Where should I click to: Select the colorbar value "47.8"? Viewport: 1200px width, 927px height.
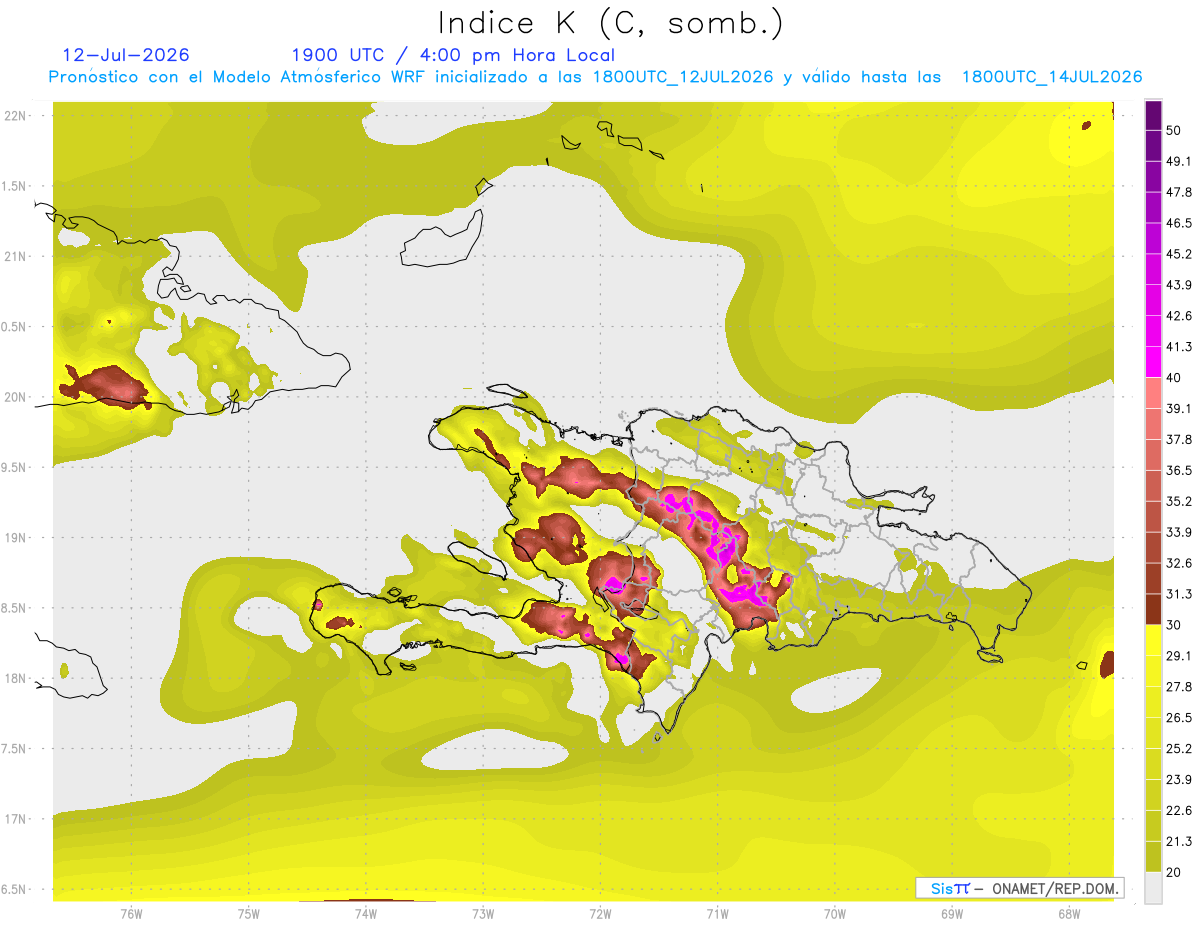[x=1179, y=192]
